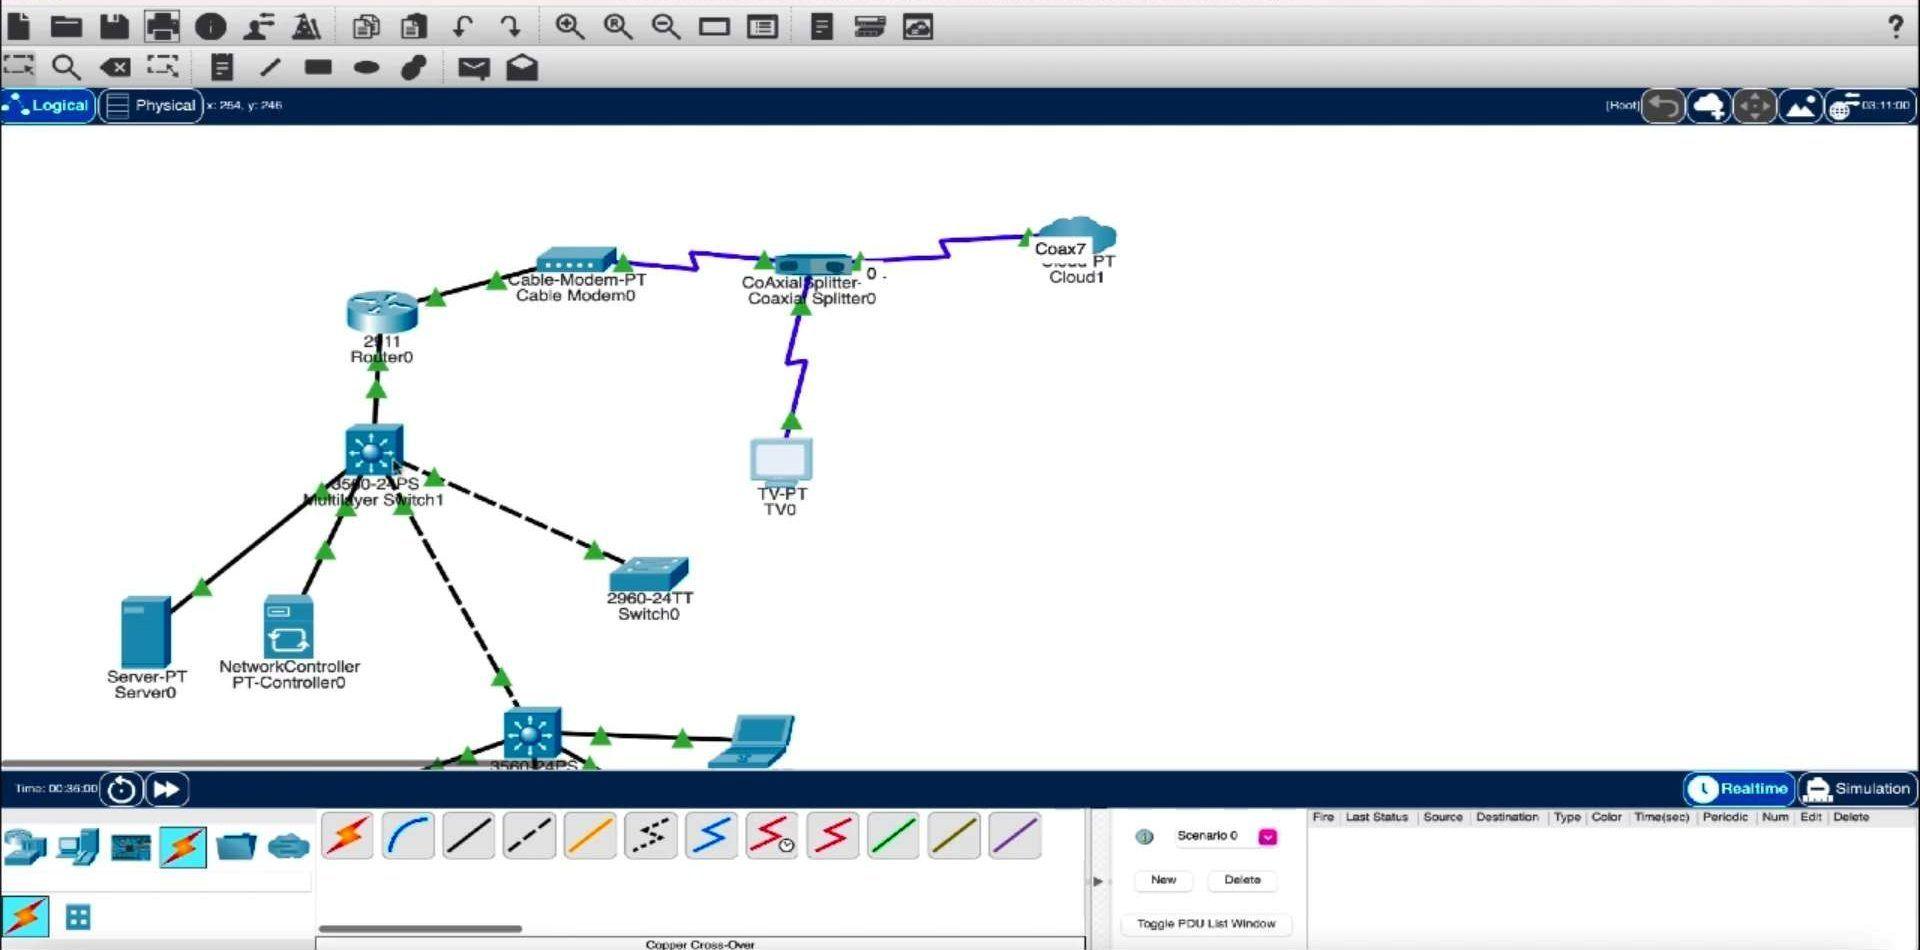Open the Physical workspace tab
The height and width of the screenshot is (950, 1920).
(152, 105)
